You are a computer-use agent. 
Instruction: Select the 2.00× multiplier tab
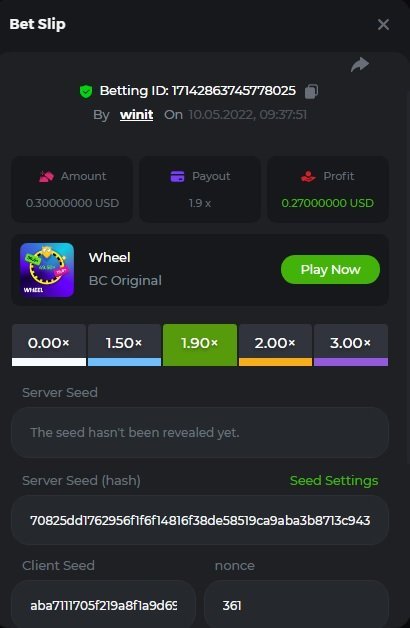(x=275, y=345)
